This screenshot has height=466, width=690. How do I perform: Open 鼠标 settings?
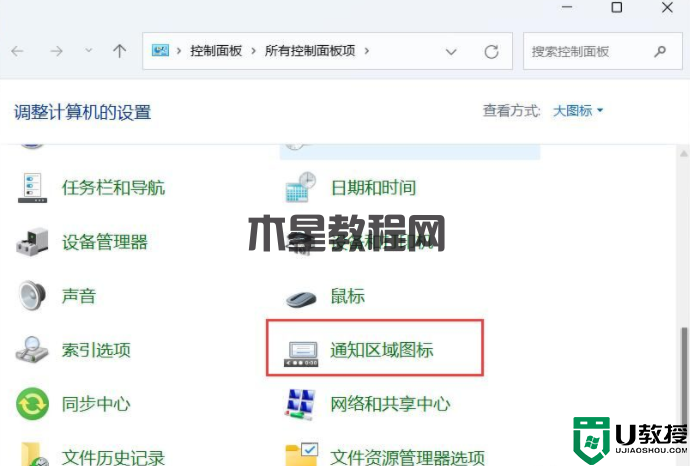348,296
